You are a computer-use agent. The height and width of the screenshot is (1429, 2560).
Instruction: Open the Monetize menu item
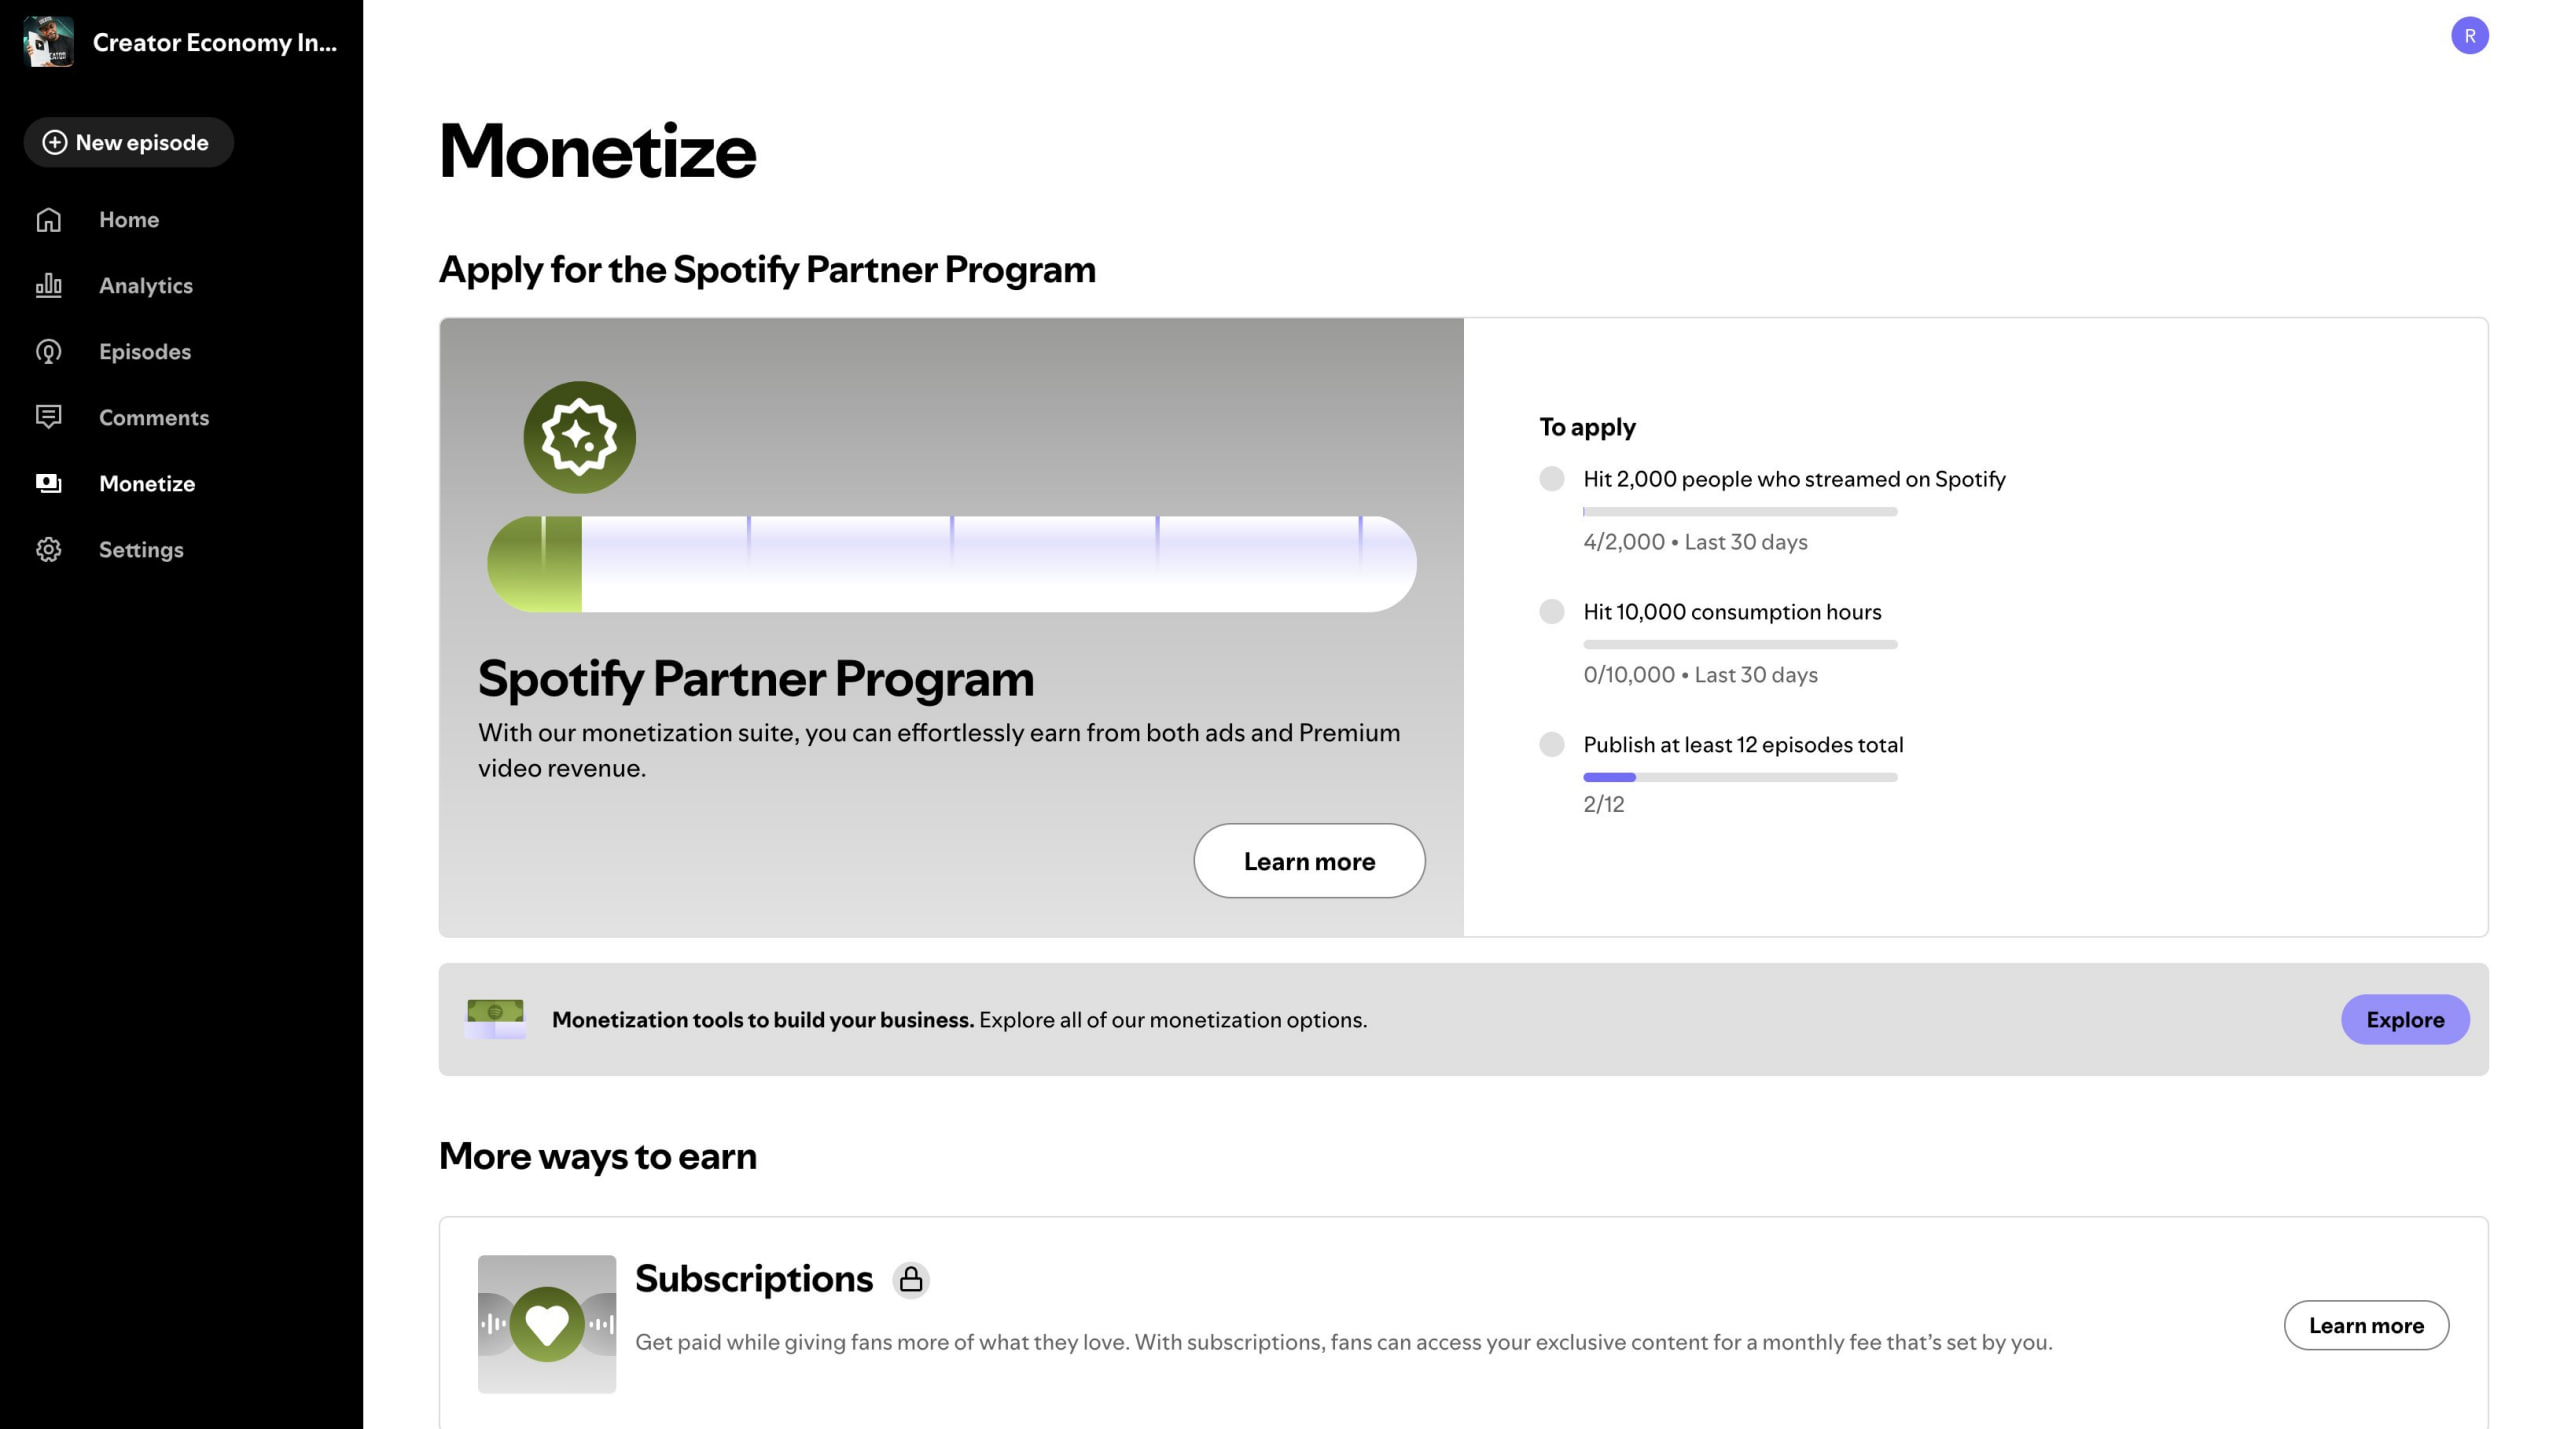147,484
